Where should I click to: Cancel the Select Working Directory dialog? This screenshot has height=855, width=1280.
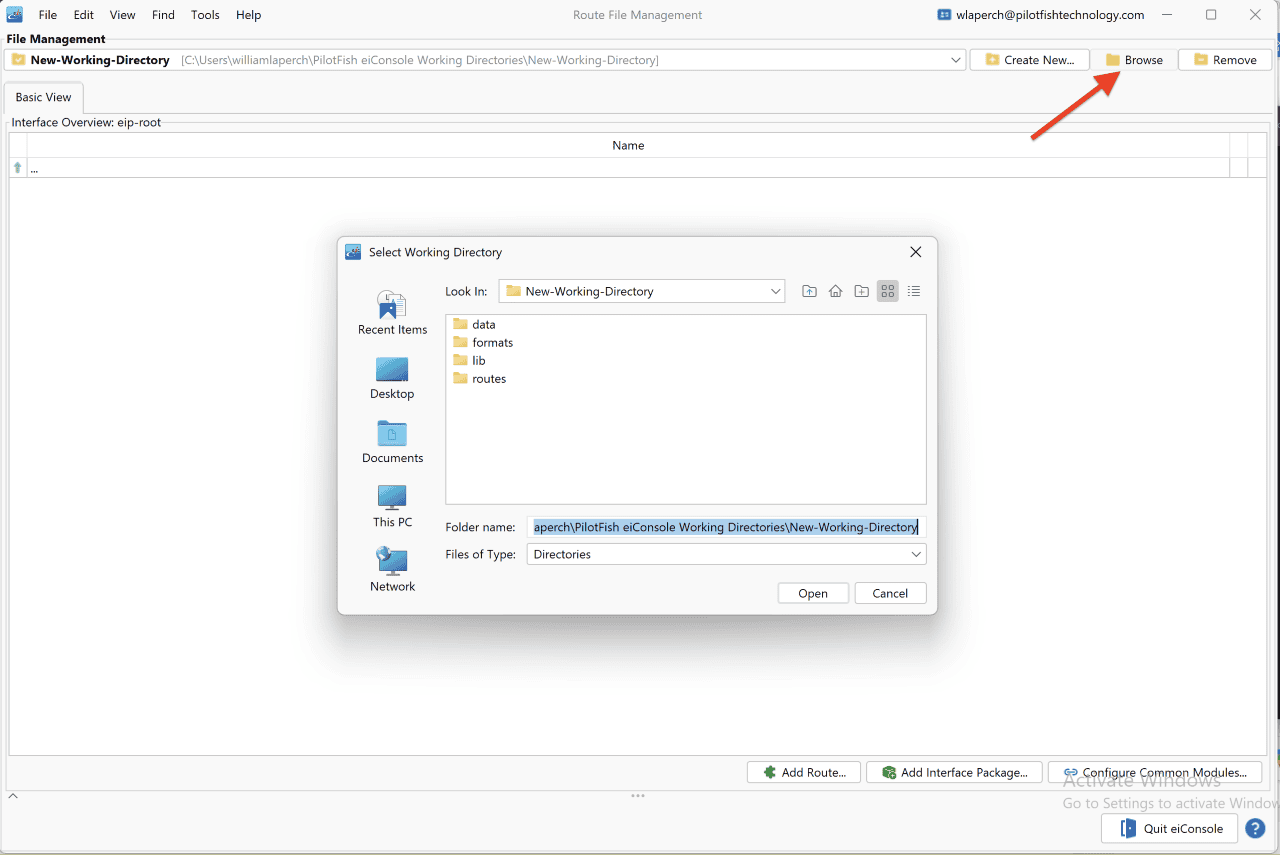tap(890, 593)
